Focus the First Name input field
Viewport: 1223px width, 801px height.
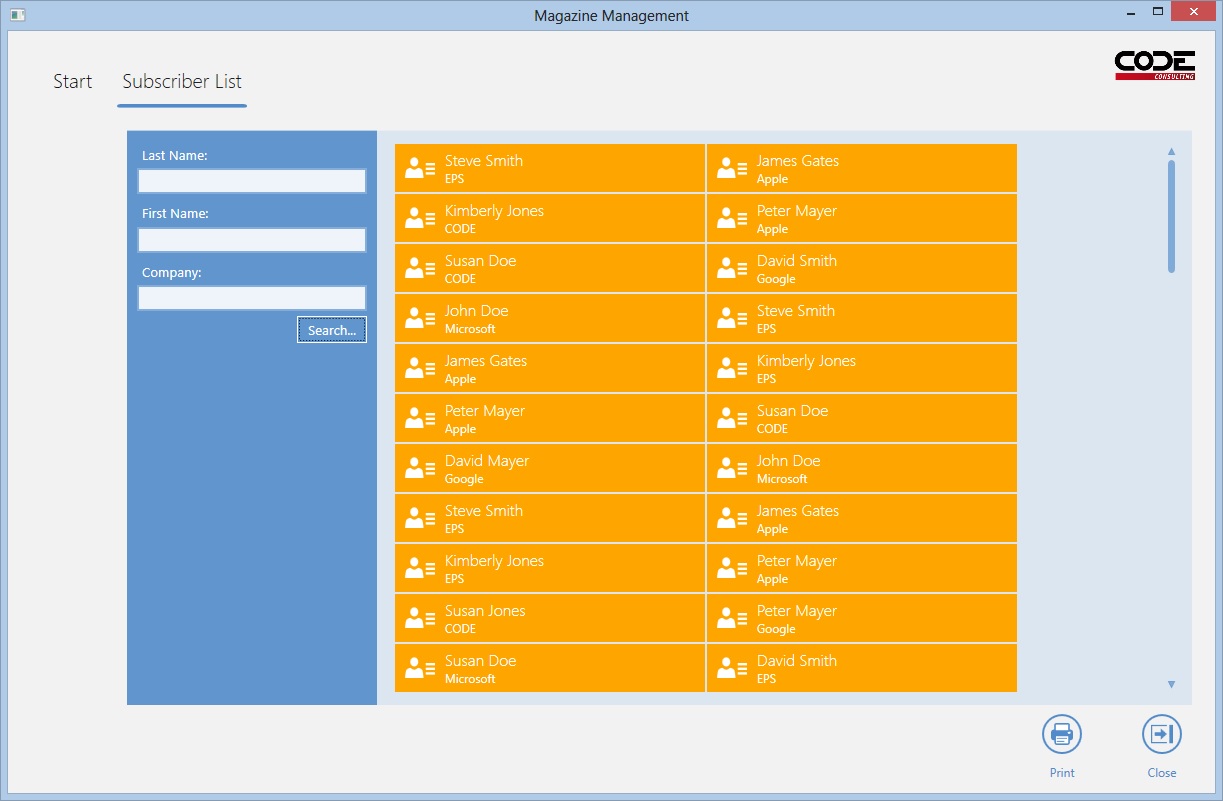252,240
